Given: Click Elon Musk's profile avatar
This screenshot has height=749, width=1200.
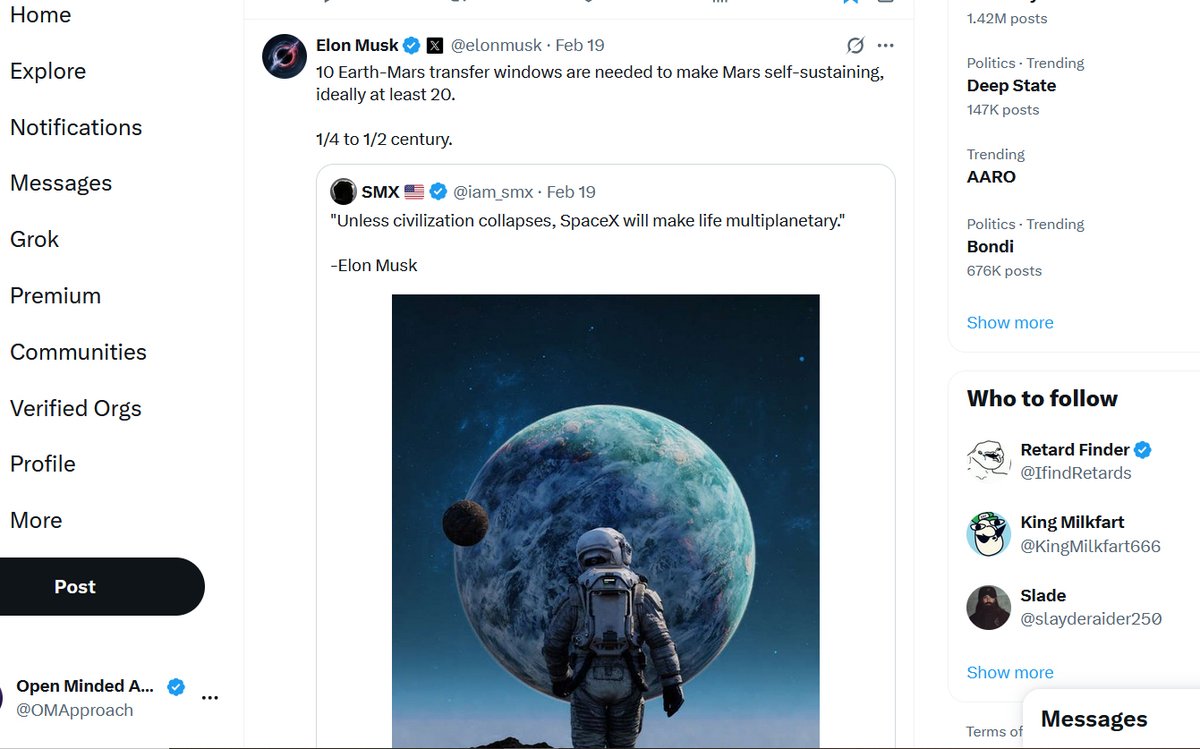Looking at the screenshot, I should (284, 56).
